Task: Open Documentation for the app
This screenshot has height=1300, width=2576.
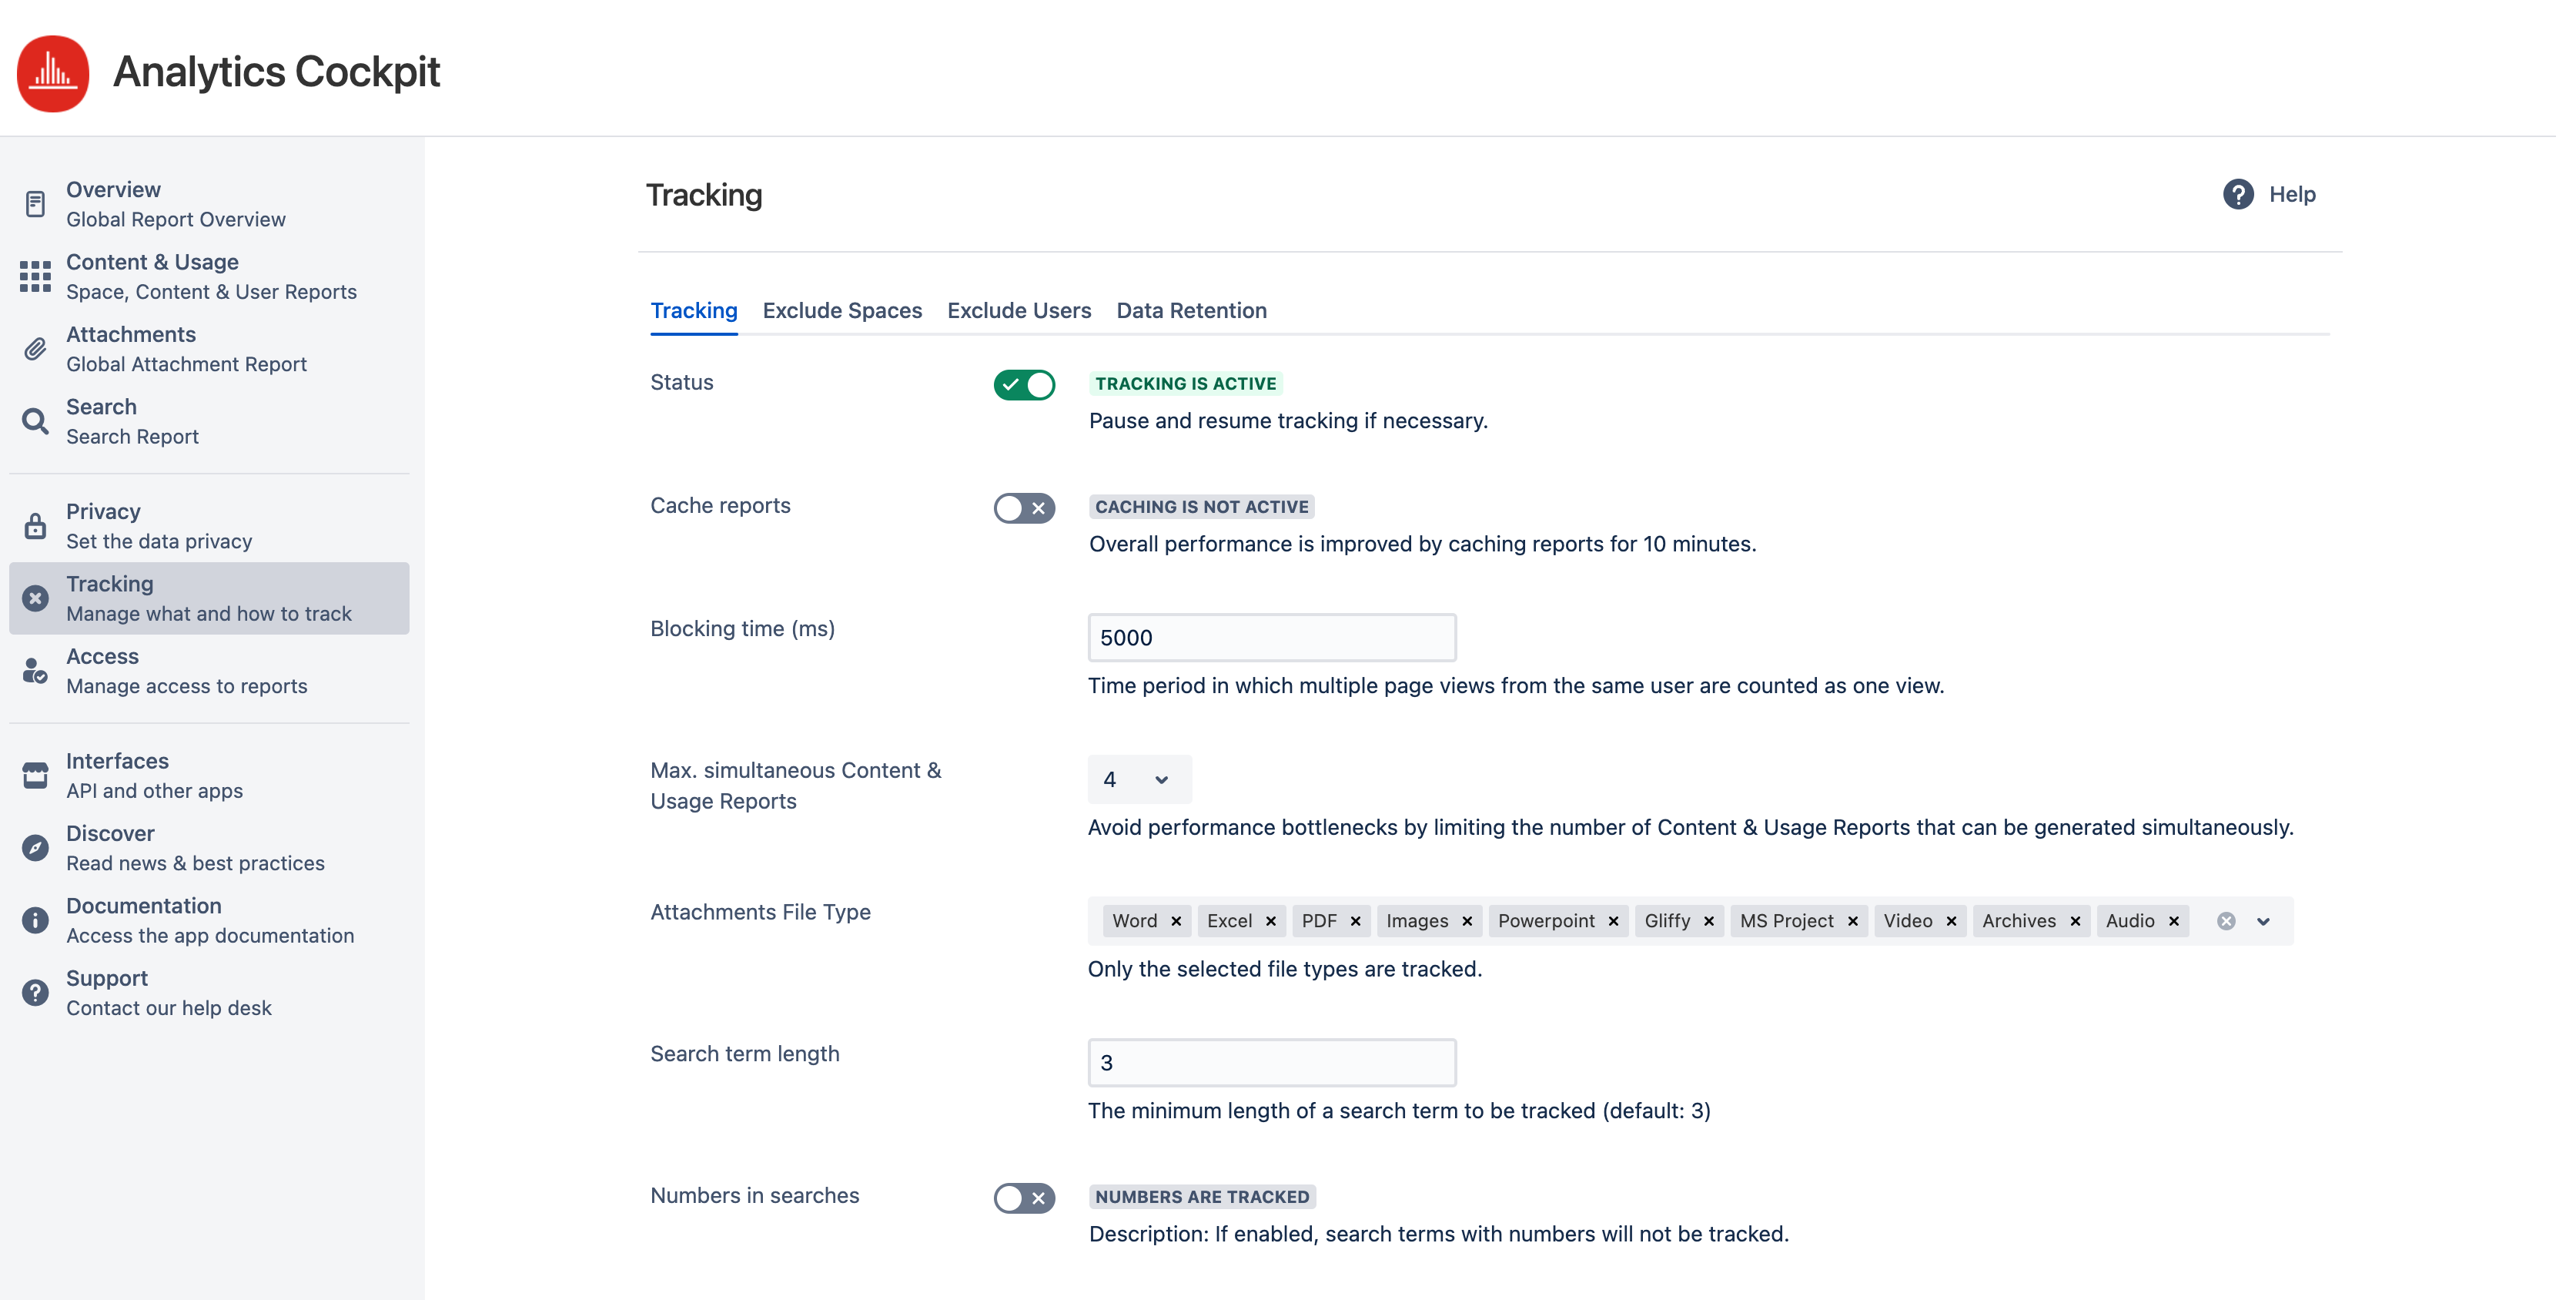Action: point(35,919)
